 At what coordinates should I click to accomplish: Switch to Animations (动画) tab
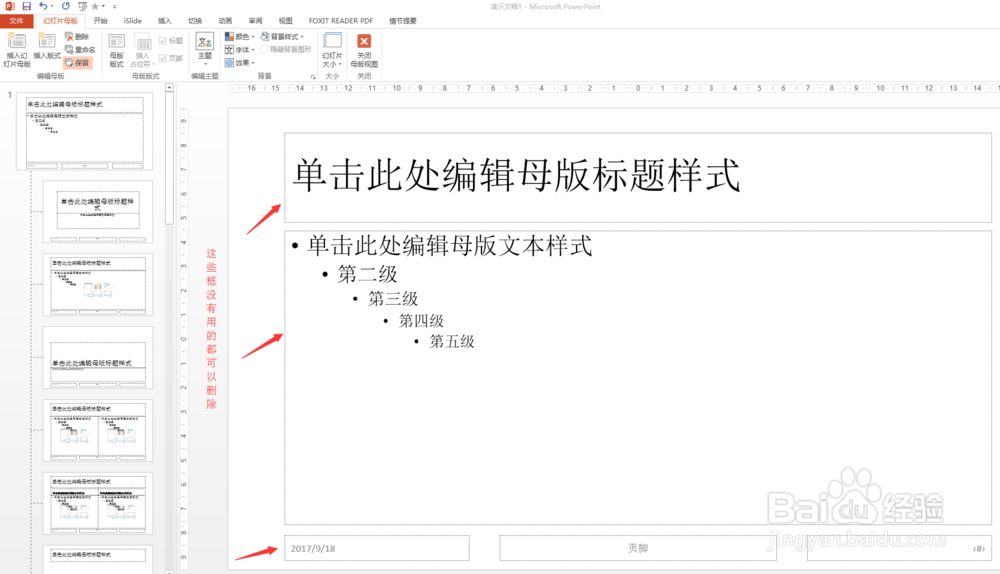coord(225,21)
